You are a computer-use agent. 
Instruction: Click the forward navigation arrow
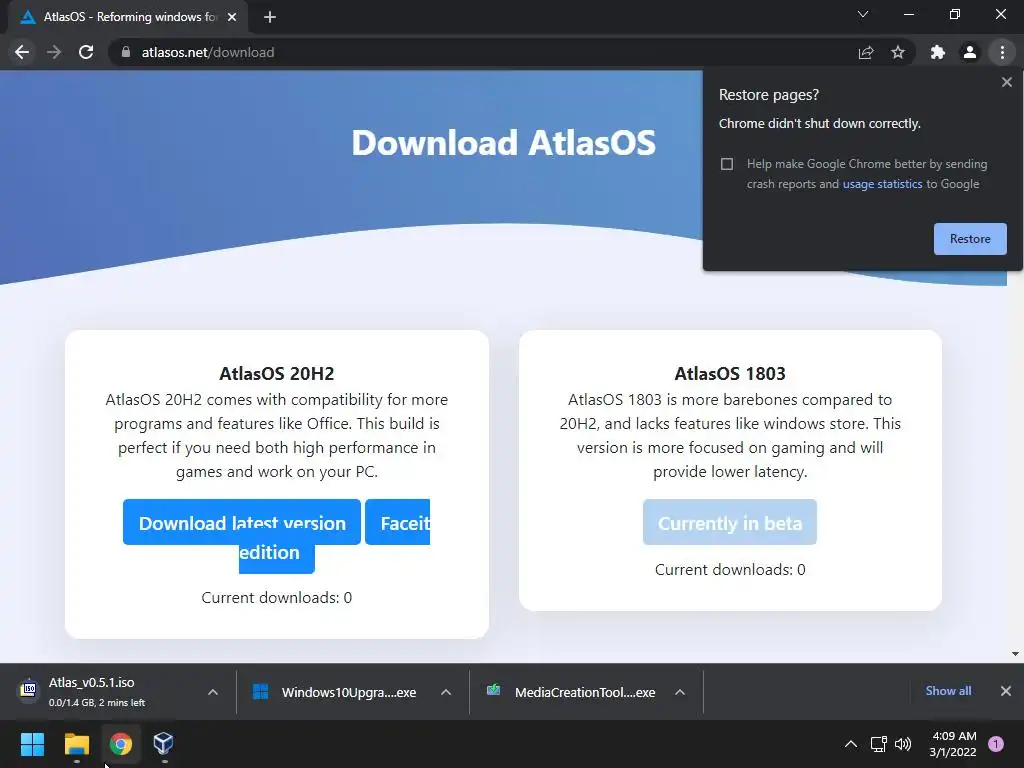pyautogui.click(x=54, y=52)
